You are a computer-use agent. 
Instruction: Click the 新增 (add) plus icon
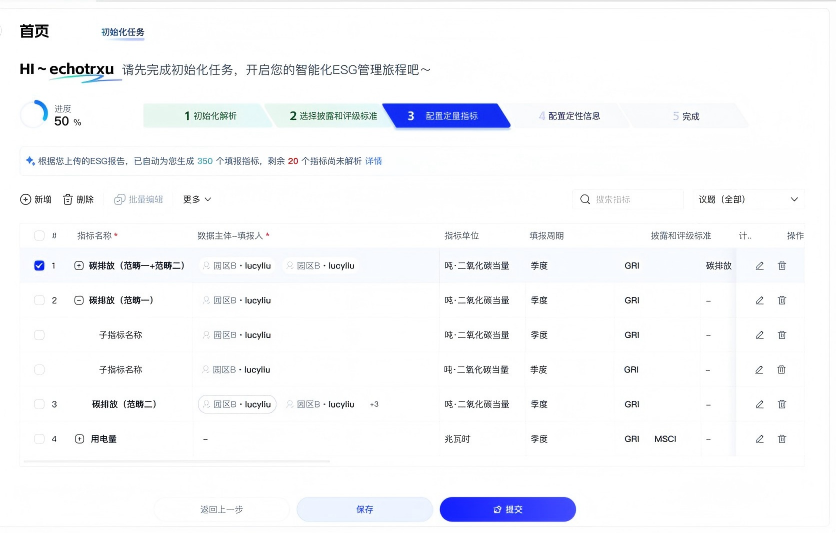pos(26,199)
